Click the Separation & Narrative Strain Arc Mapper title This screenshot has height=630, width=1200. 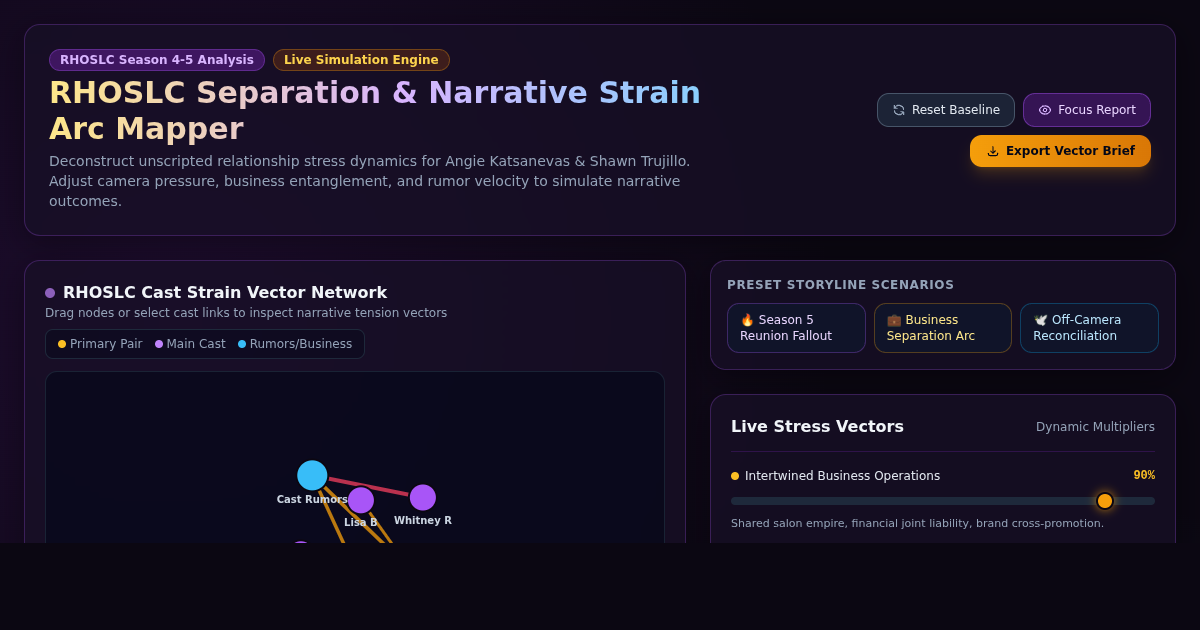375,110
